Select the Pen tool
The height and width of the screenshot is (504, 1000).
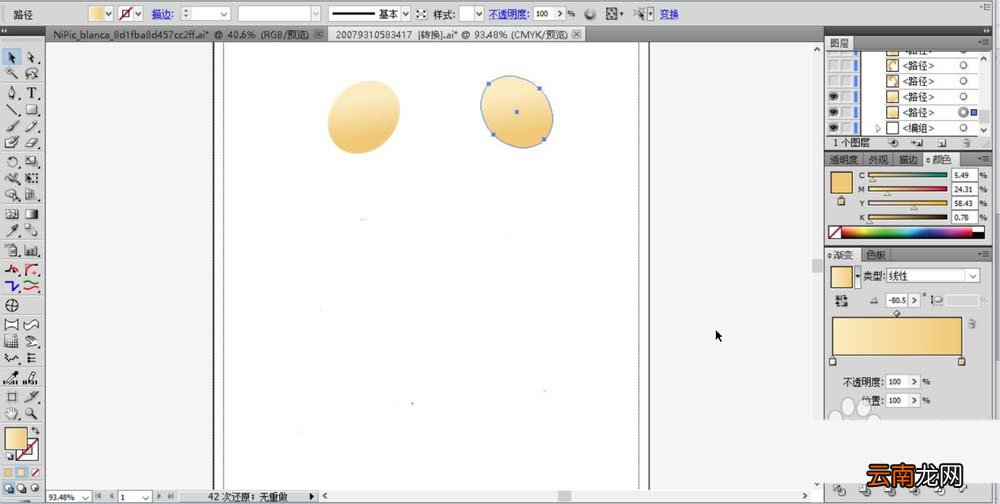click(x=11, y=93)
